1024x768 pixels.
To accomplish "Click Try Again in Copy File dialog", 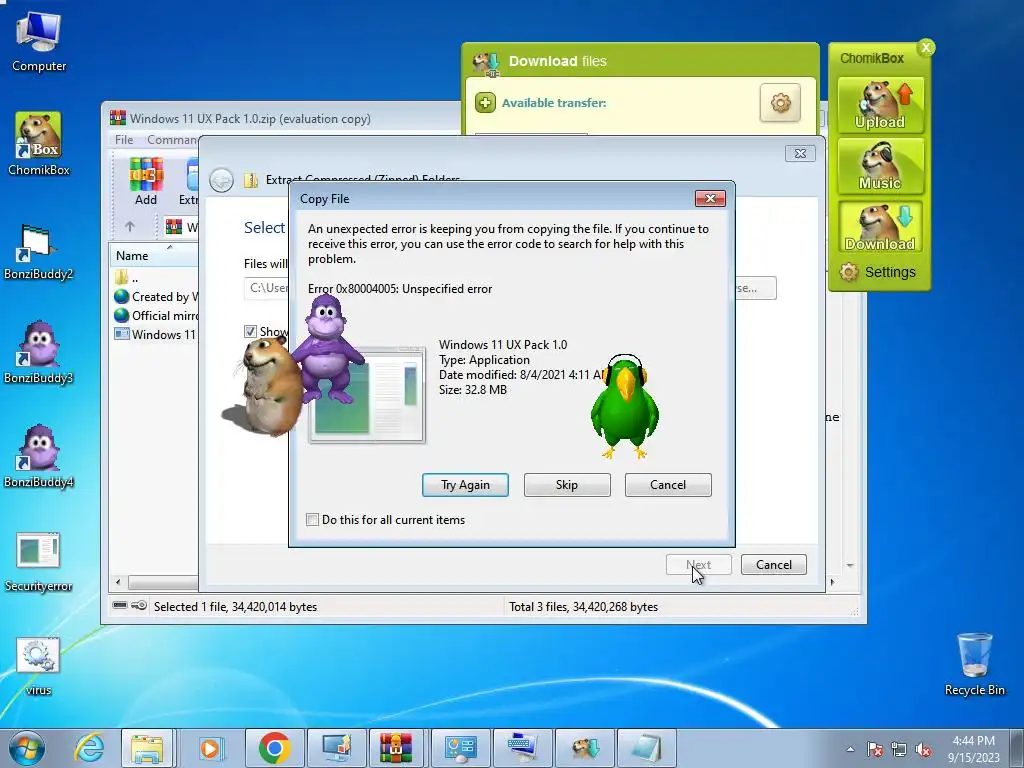I will (x=465, y=485).
